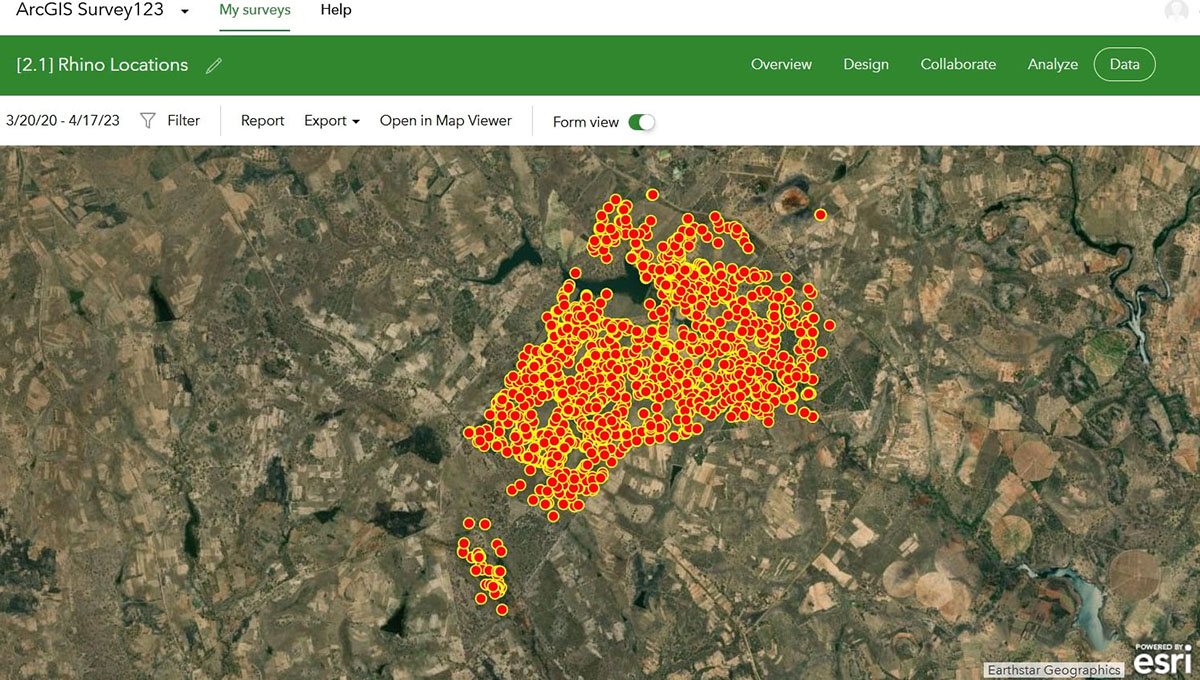Screen dimensions: 1200x680
Task: Click the Esri logo on the map
Action: point(1162,660)
